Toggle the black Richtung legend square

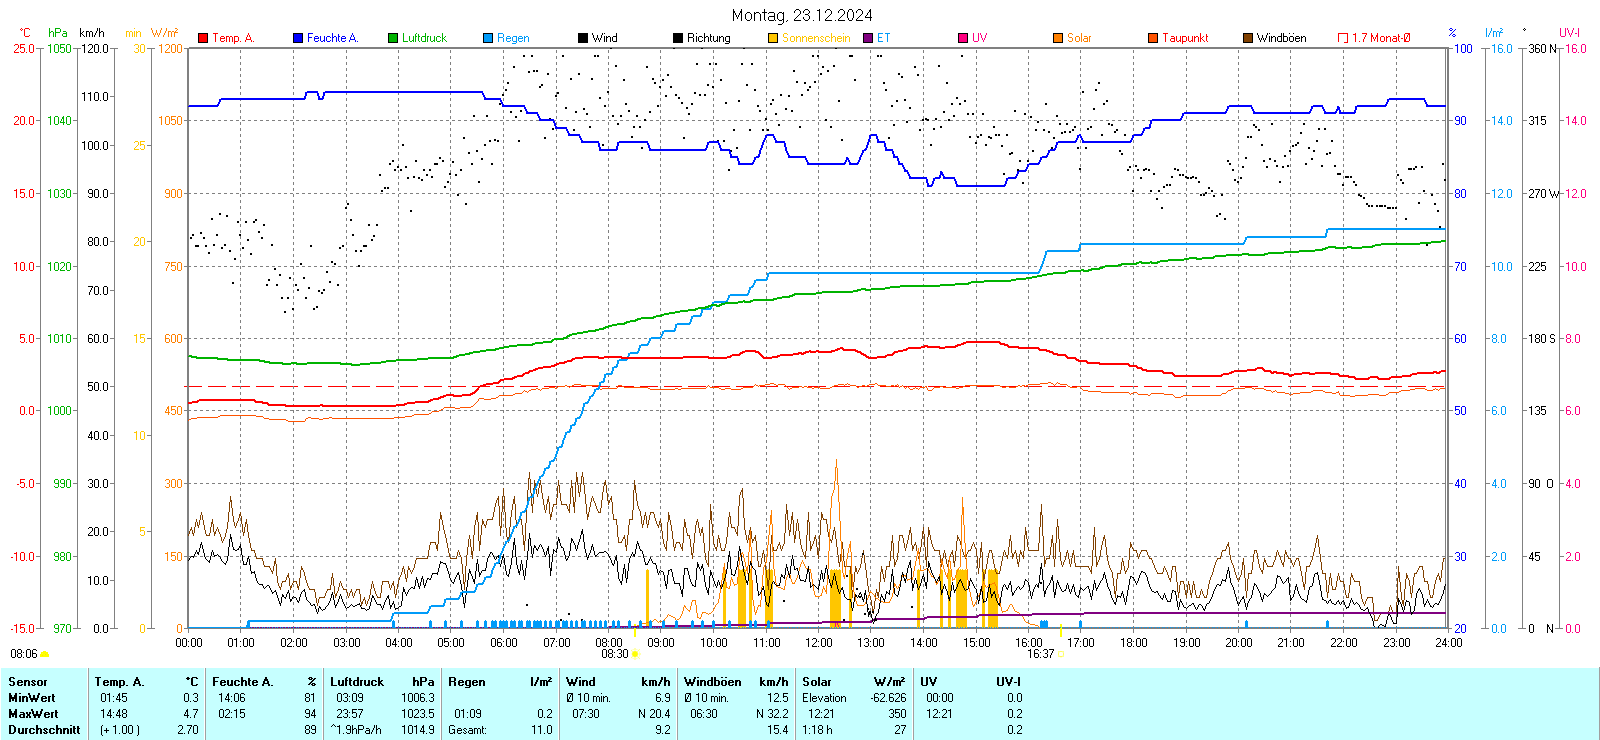pos(678,38)
